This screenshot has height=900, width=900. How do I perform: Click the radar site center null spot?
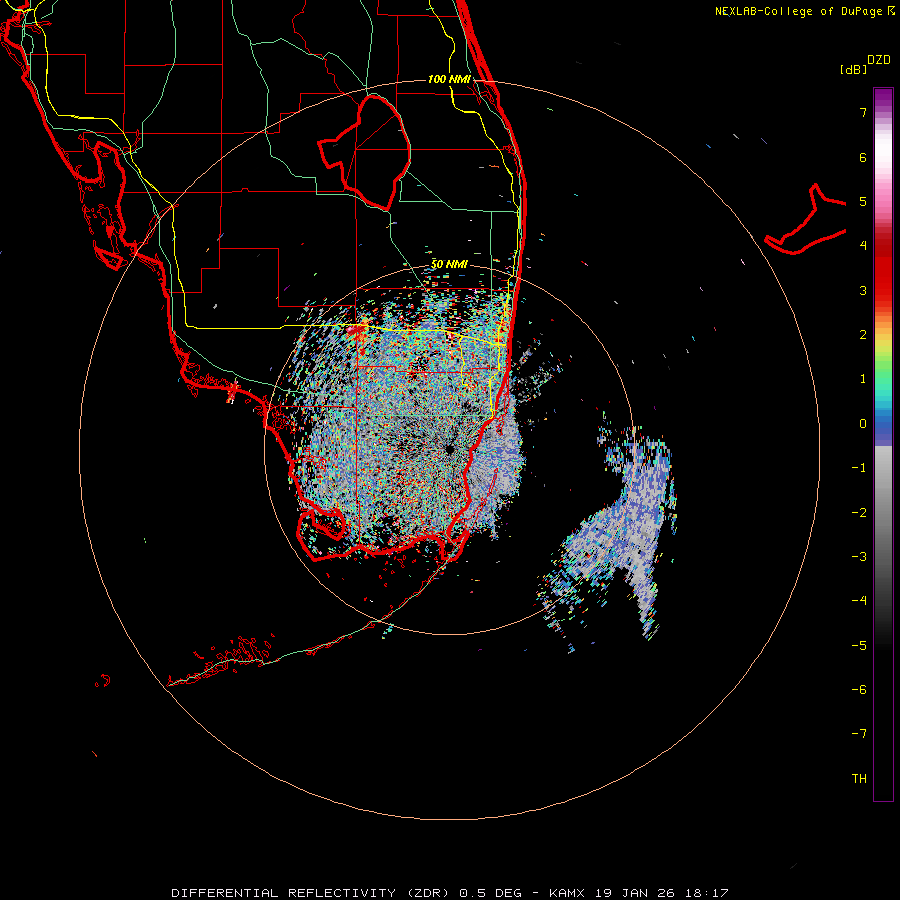tap(449, 449)
